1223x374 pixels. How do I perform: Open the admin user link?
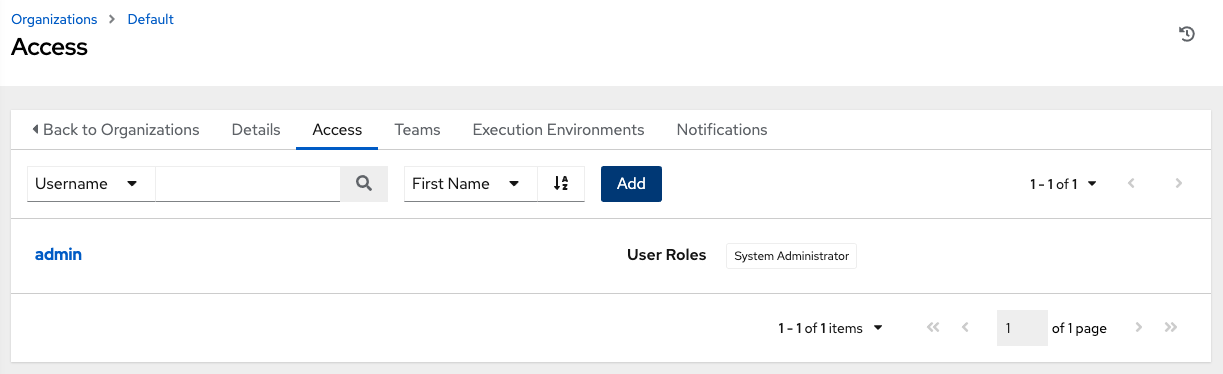click(x=58, y=255)
